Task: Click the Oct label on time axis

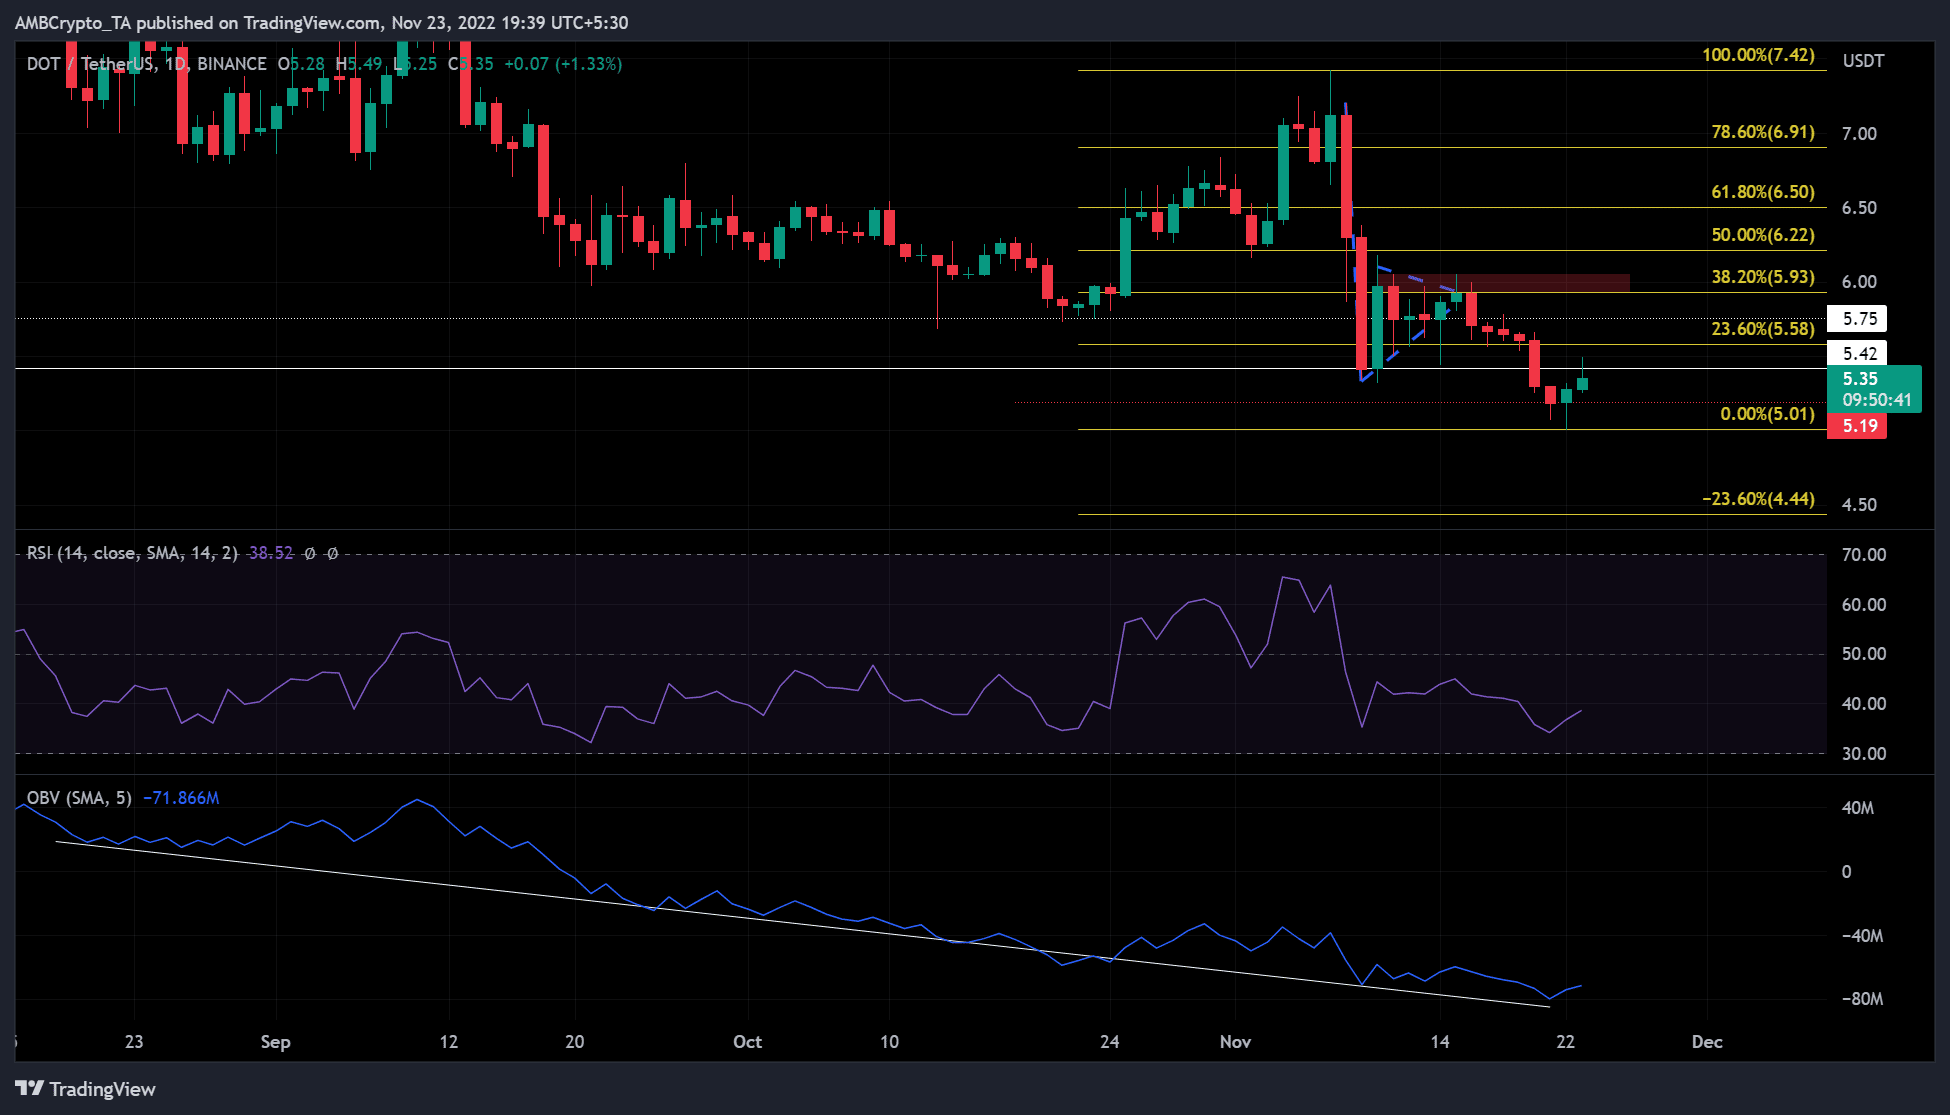Action: coord(747,1042)
